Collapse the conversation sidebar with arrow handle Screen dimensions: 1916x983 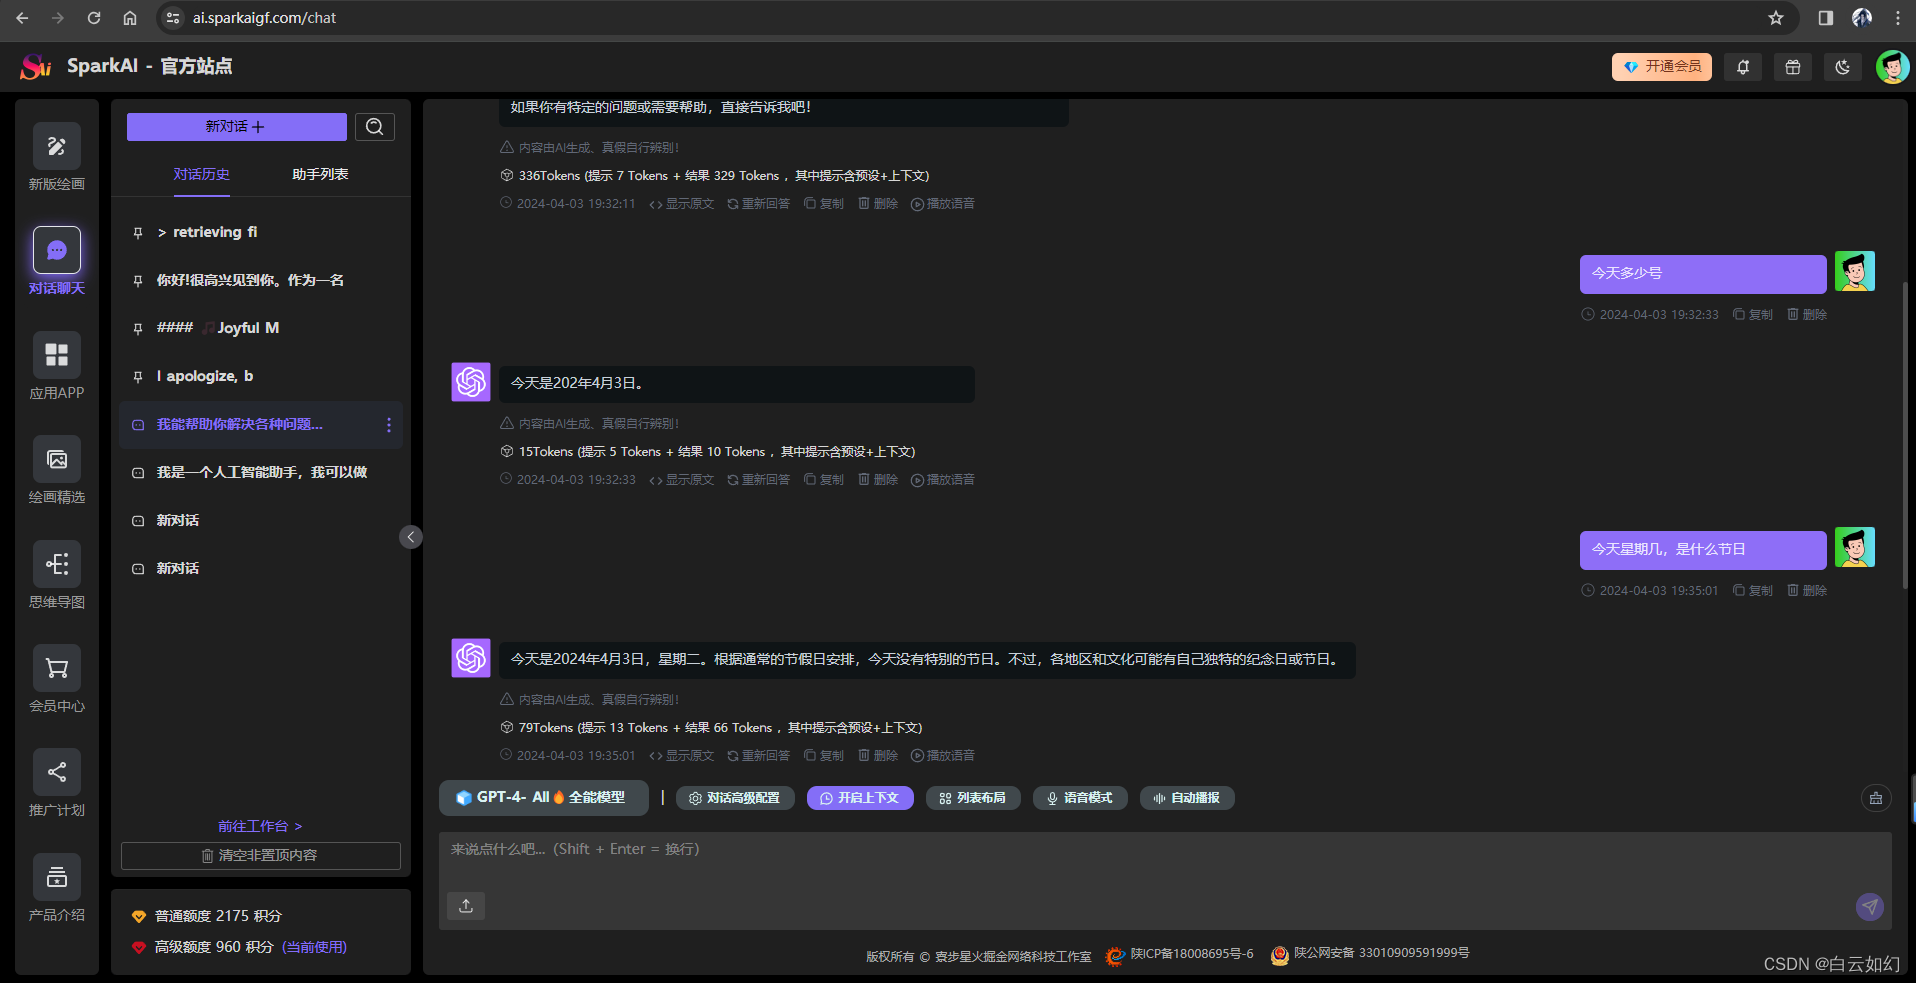(410, 537)
